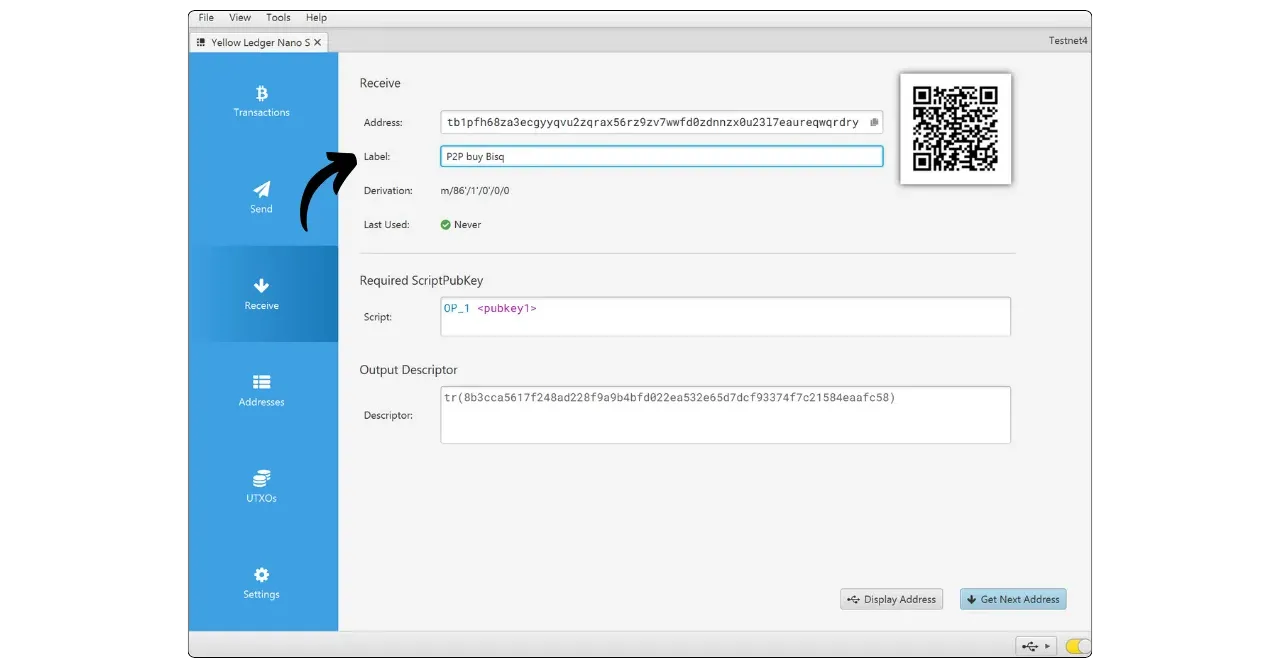This screenshot has width=1280, height=668.
Task: Show the UTXOs coin stack section
Action: coord(261,486)
